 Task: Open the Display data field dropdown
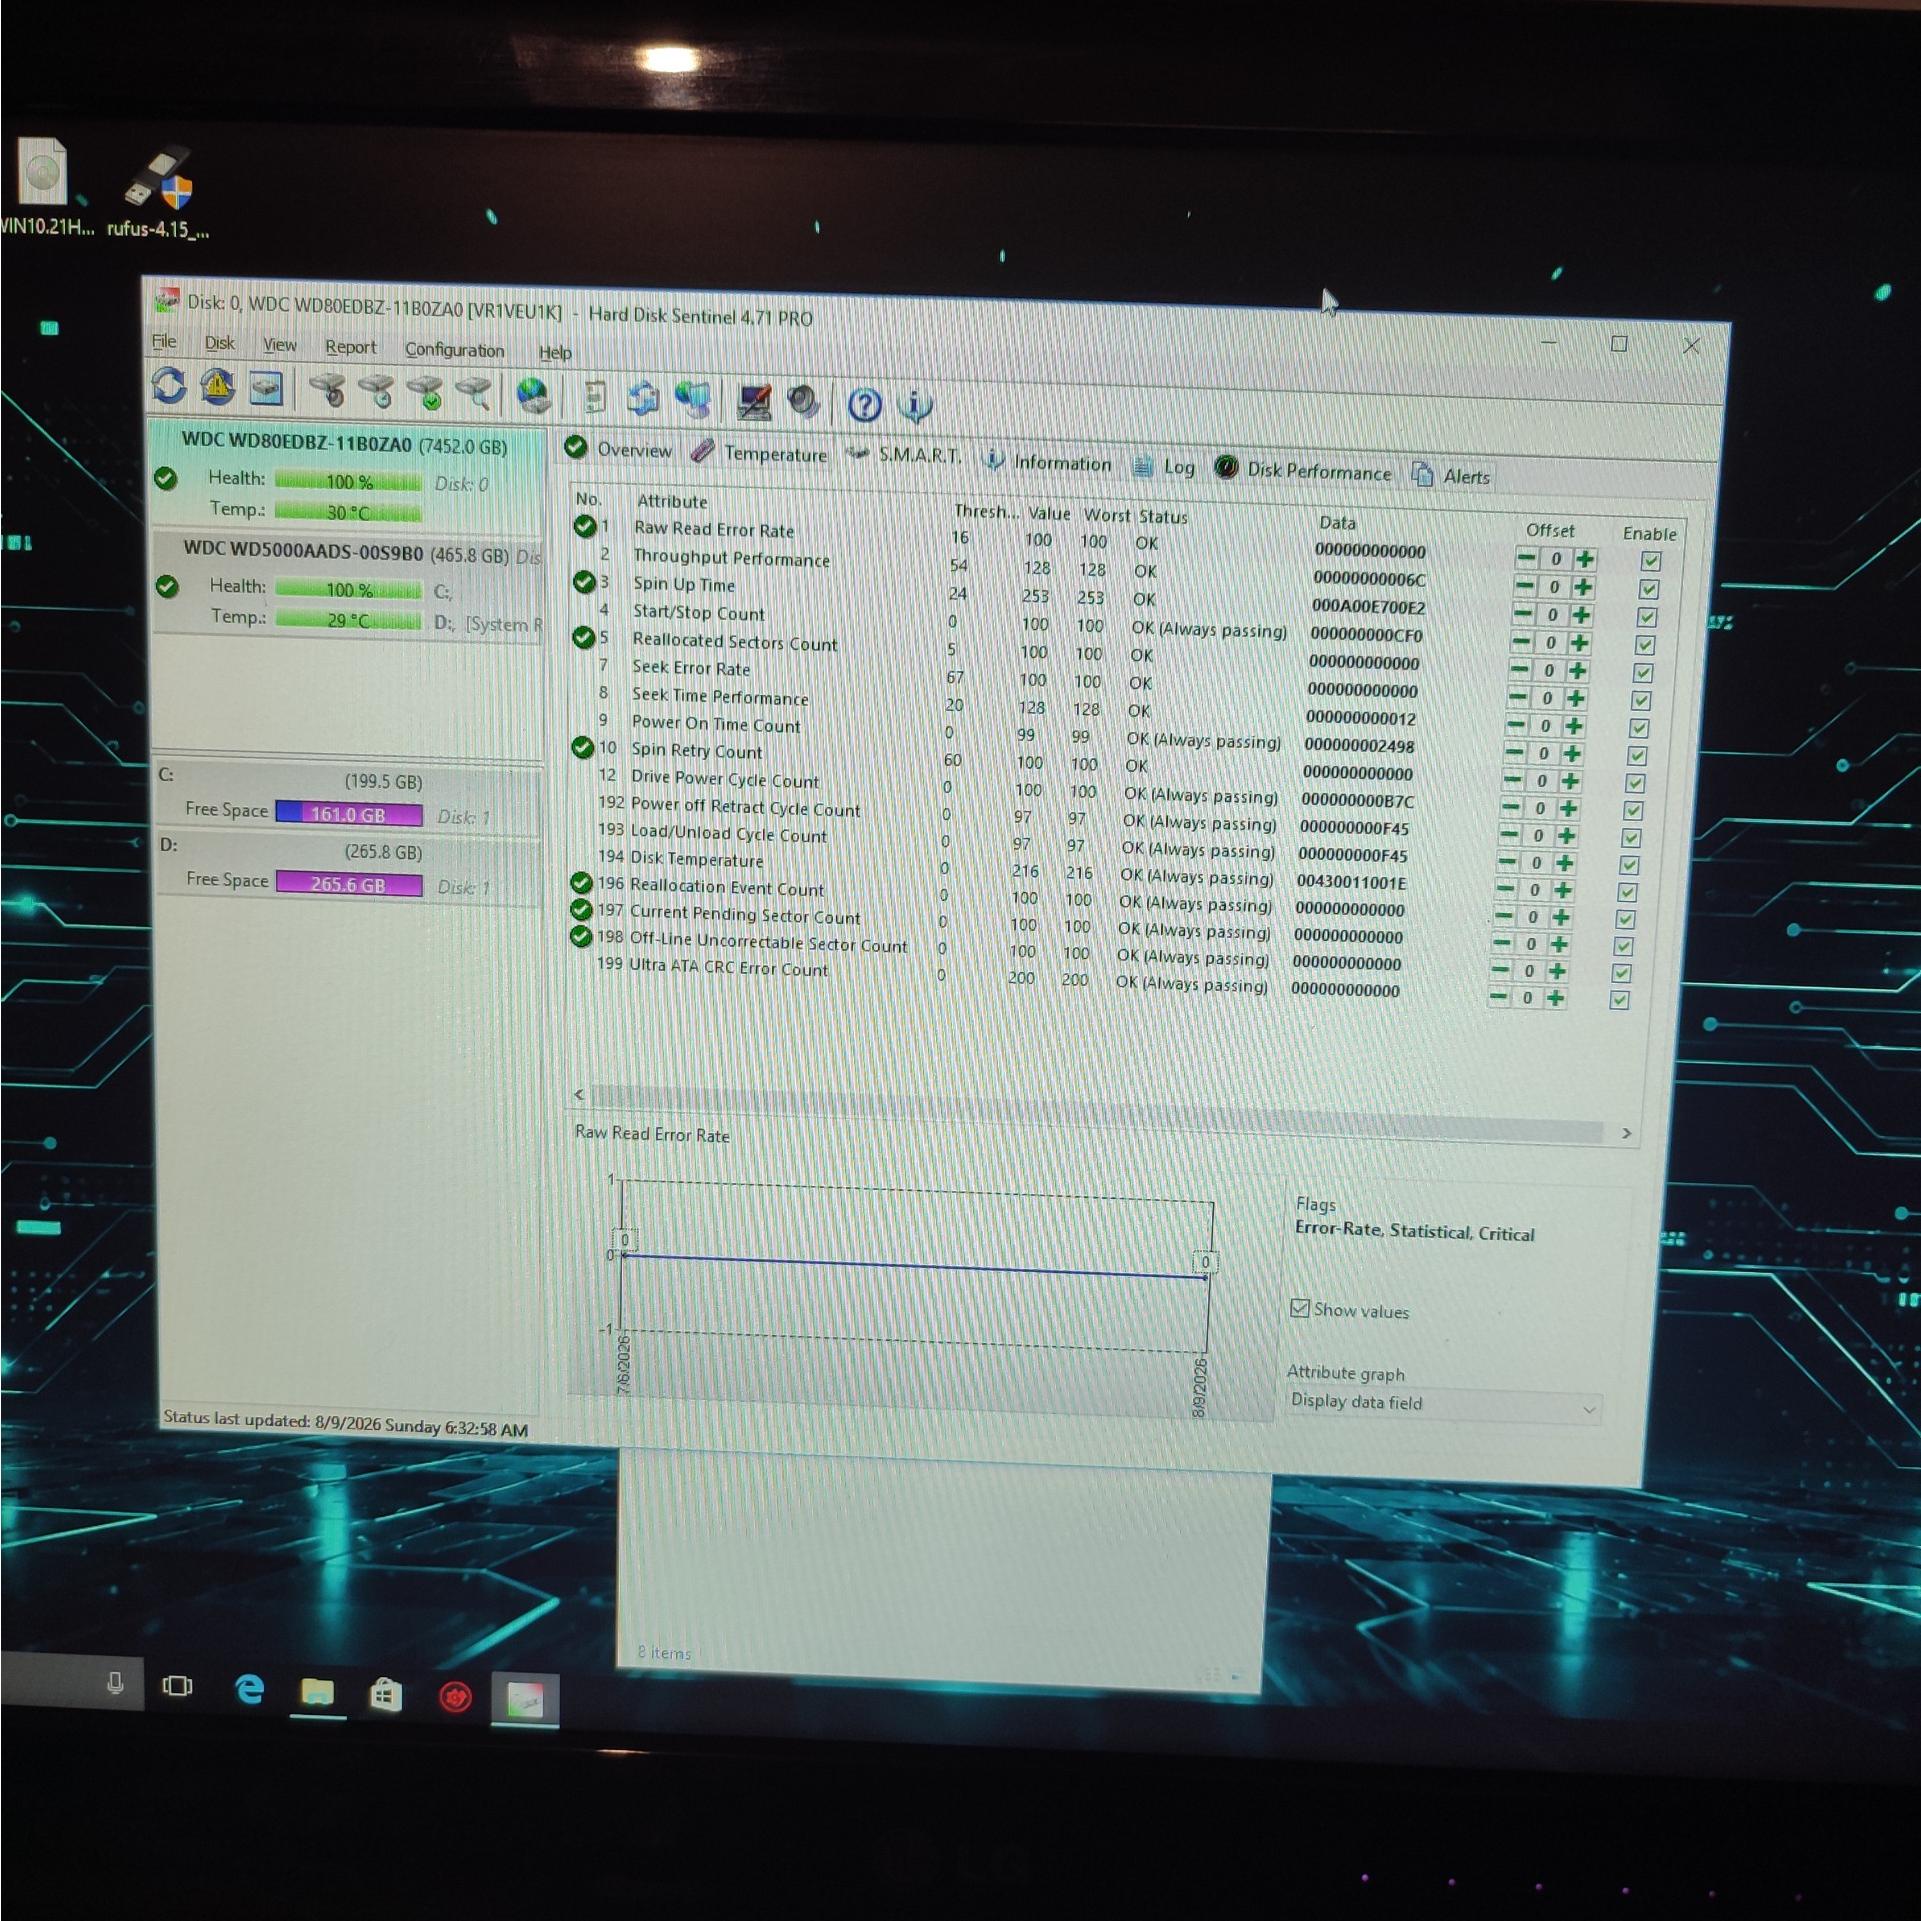click(1444, 1404)
